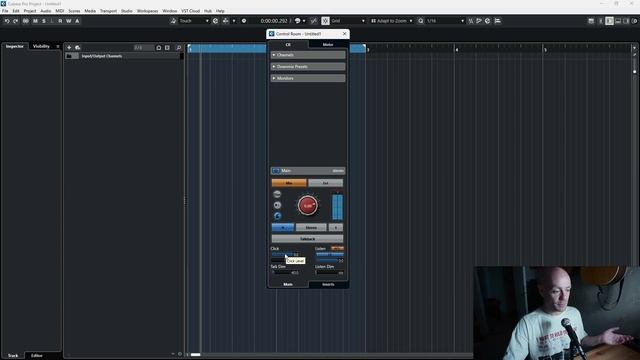Screen dimensions: 640x360
Task: Click the Input/Output Channels track
Action: [124, 56]
